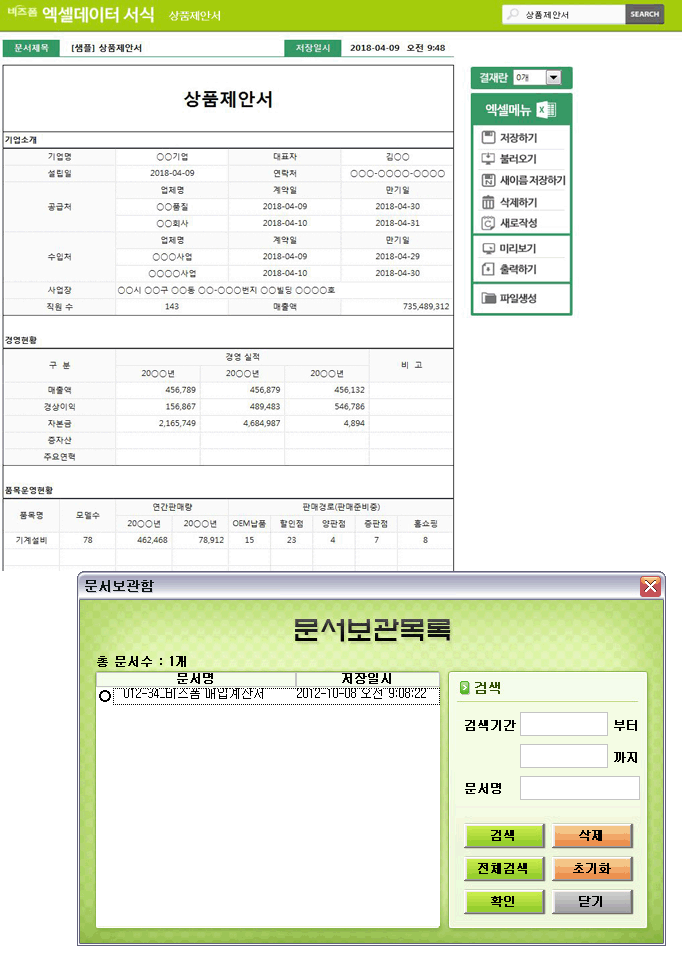The image size is (682, 962).
Task: Open the 결재란 count dropdown
Action: 553,77
